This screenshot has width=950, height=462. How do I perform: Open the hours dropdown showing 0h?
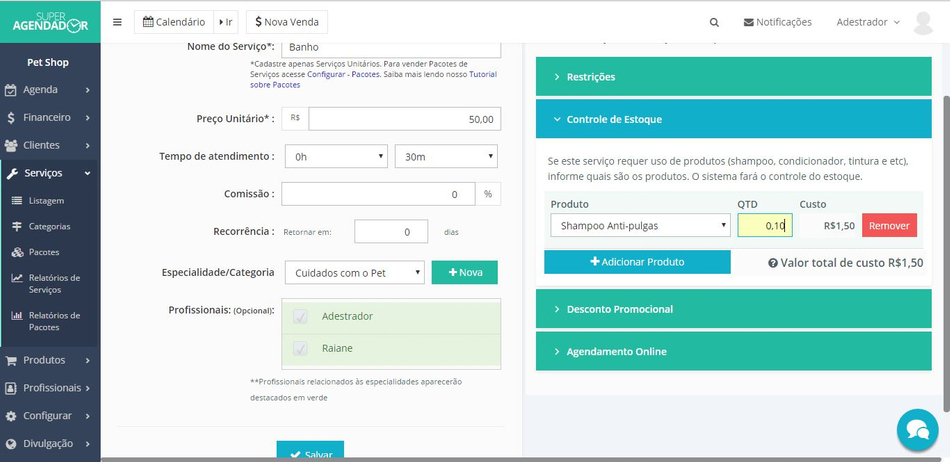click(336, 156)
